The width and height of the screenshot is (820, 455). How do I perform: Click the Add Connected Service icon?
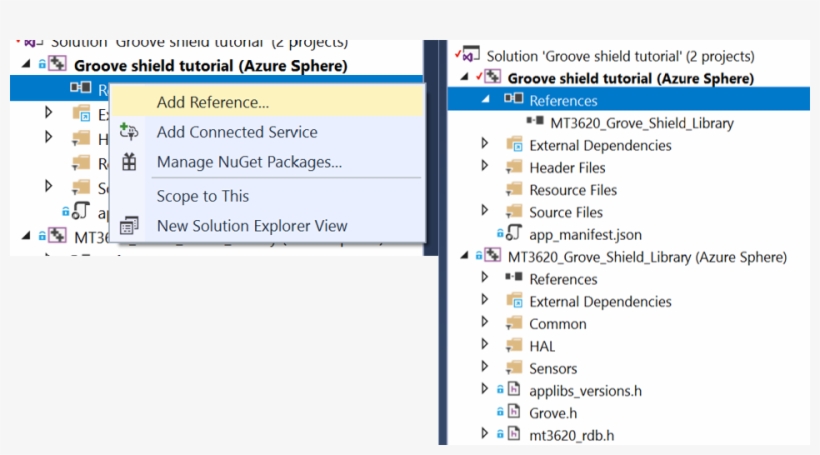pos(129,131)
